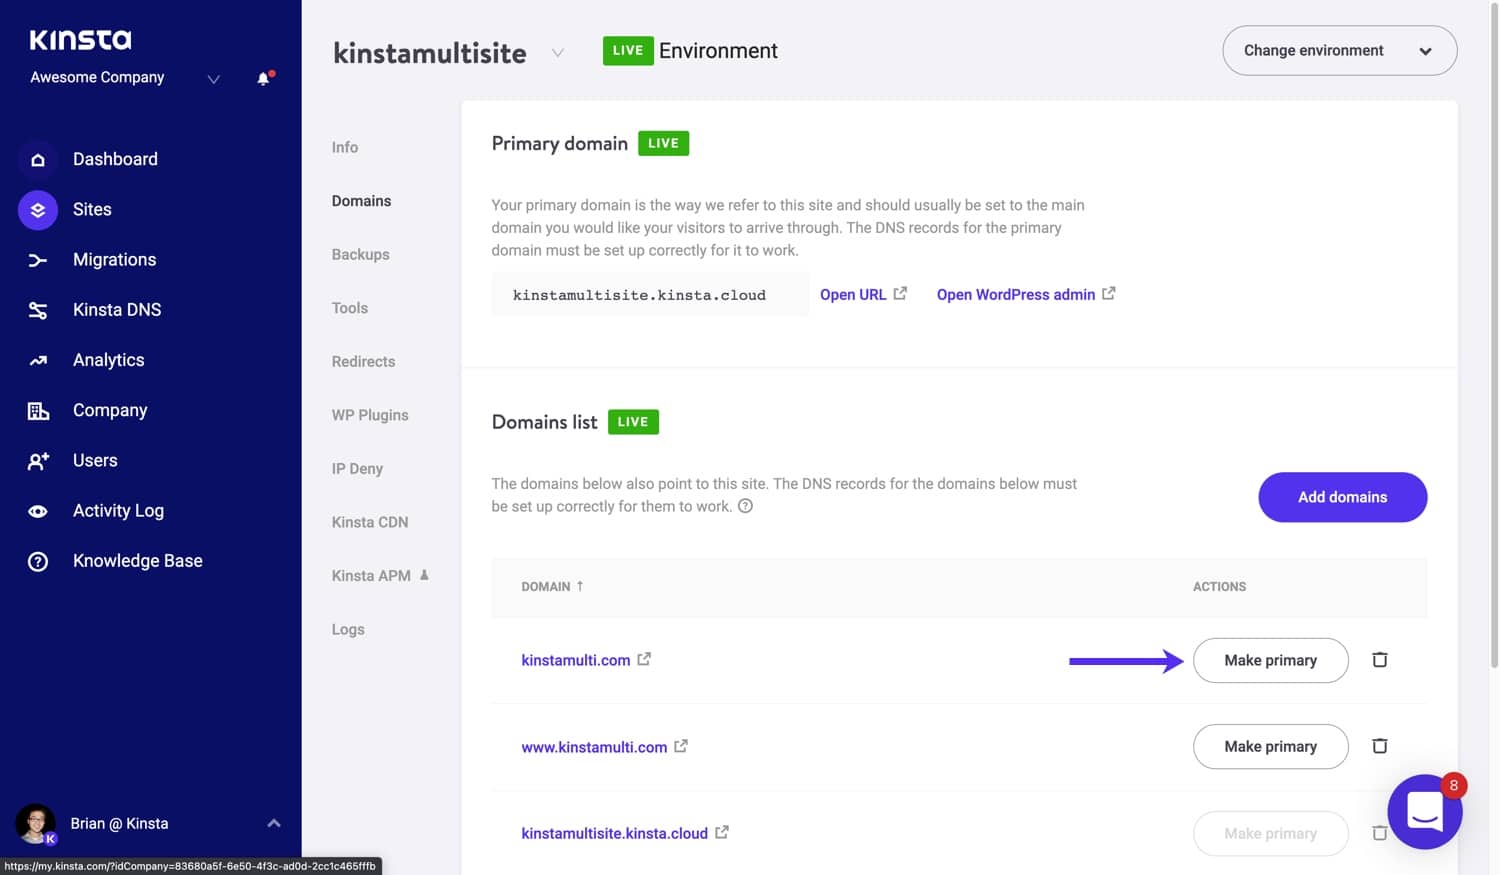Click the Dashboard home icon

[x=38, y=159]
